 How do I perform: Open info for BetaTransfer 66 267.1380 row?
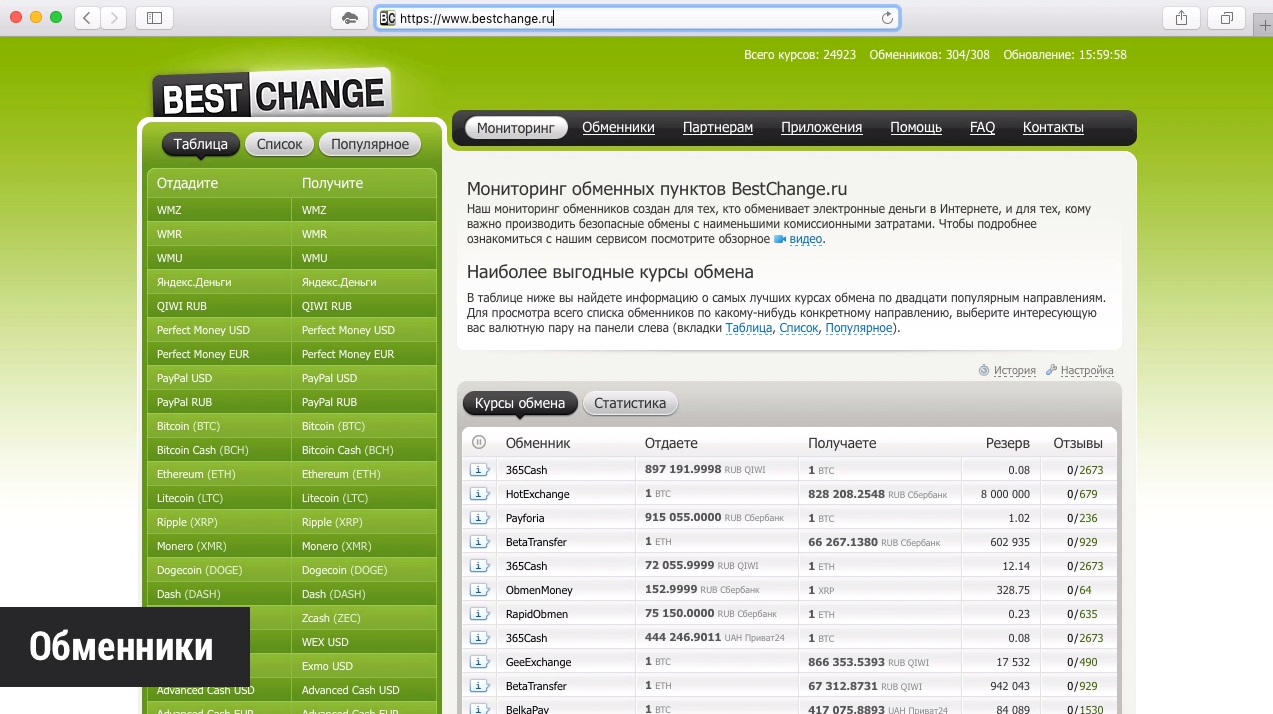point(480,542)
